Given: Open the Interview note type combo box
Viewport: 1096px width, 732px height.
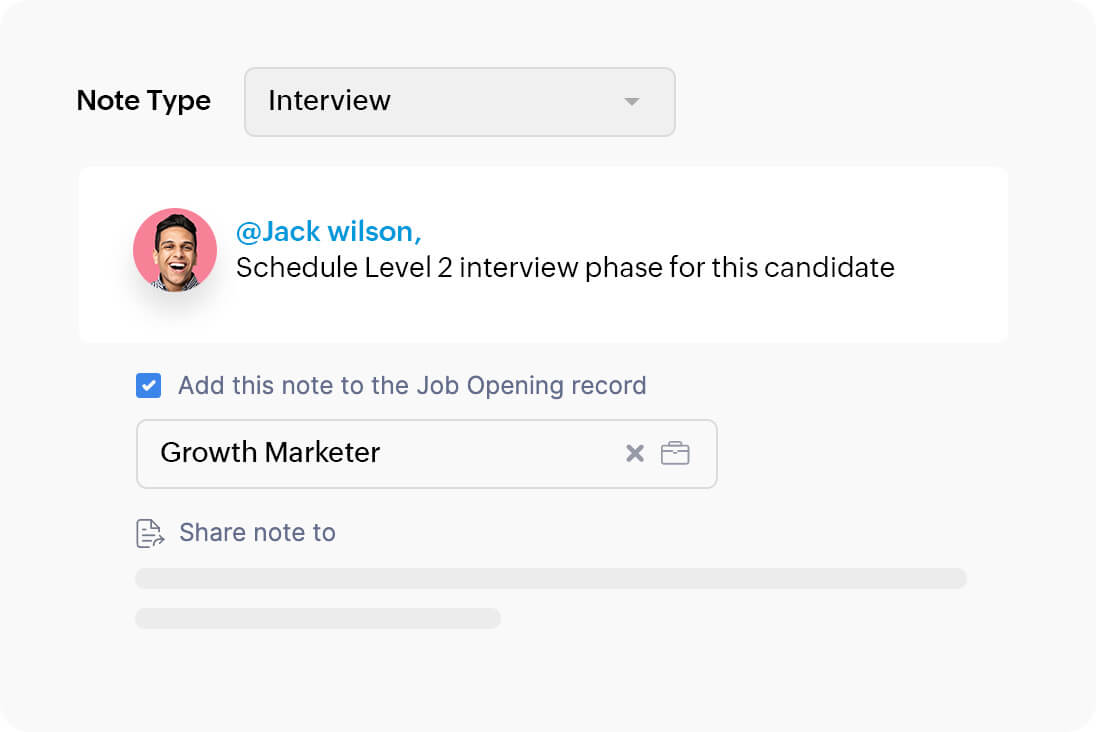Looking at the screenshot, I should click(x=460, y=102).
